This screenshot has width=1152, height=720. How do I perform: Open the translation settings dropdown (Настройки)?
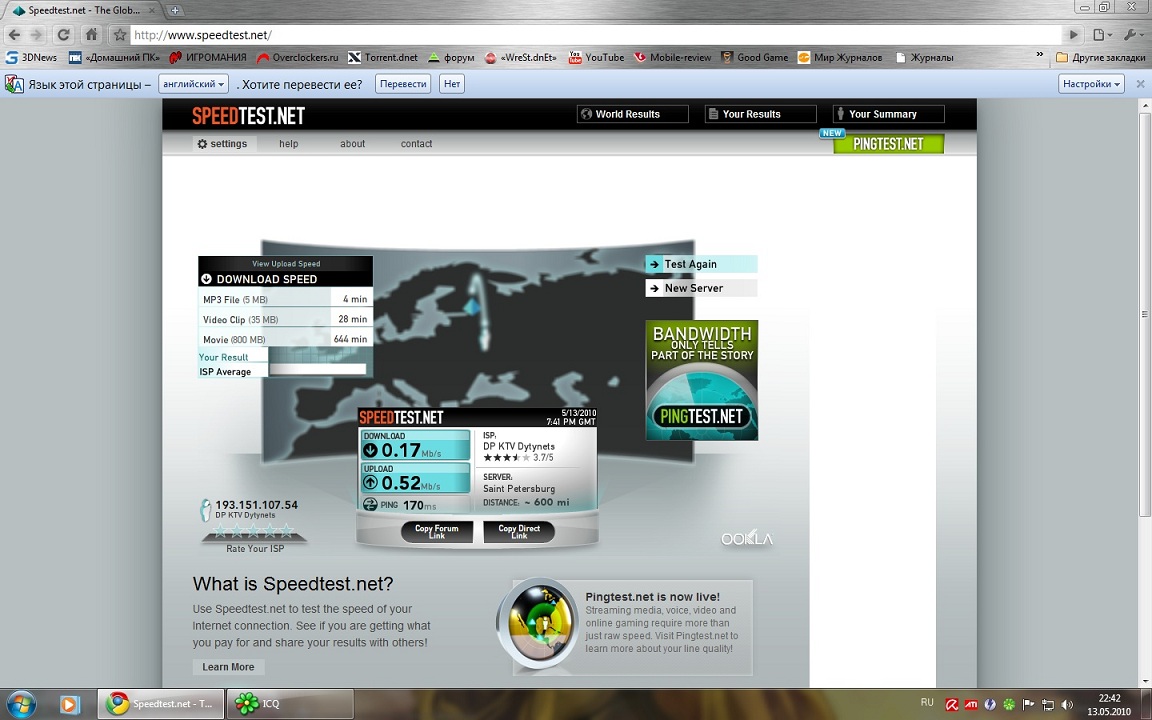click(1091, 84)
